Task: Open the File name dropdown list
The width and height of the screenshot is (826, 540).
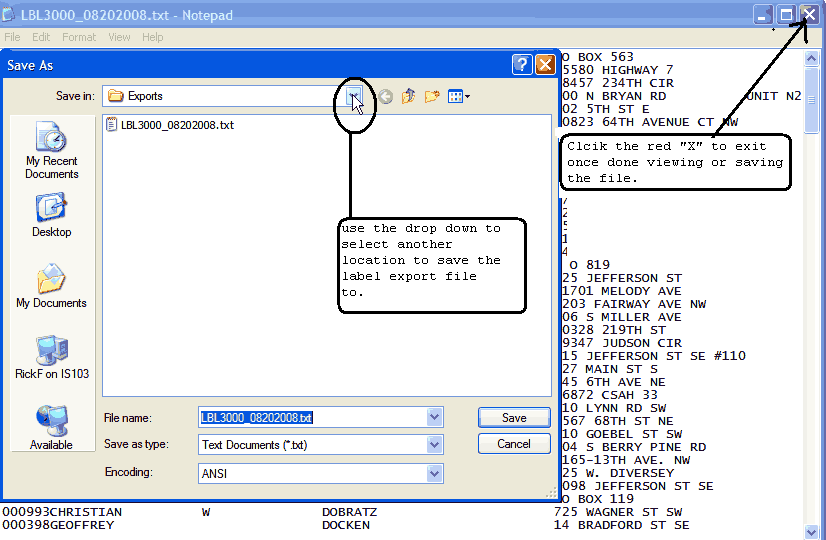Action: coord(434,418)
